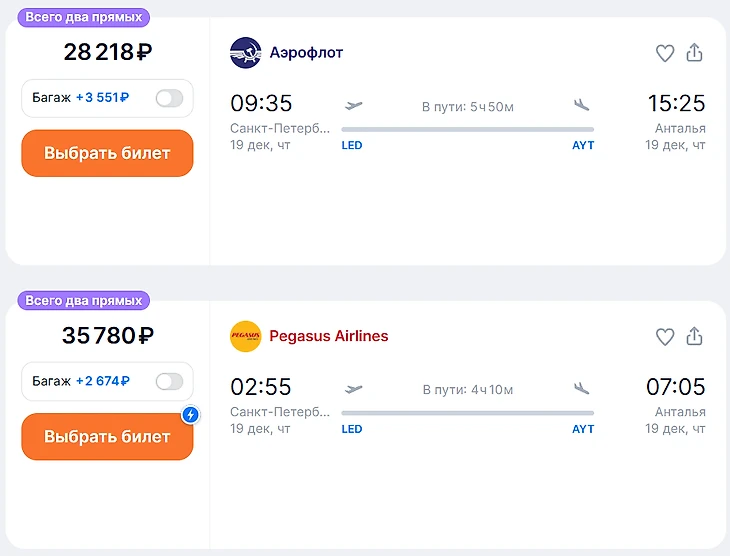Click the blue lightning badge icon

coord(191,415)
